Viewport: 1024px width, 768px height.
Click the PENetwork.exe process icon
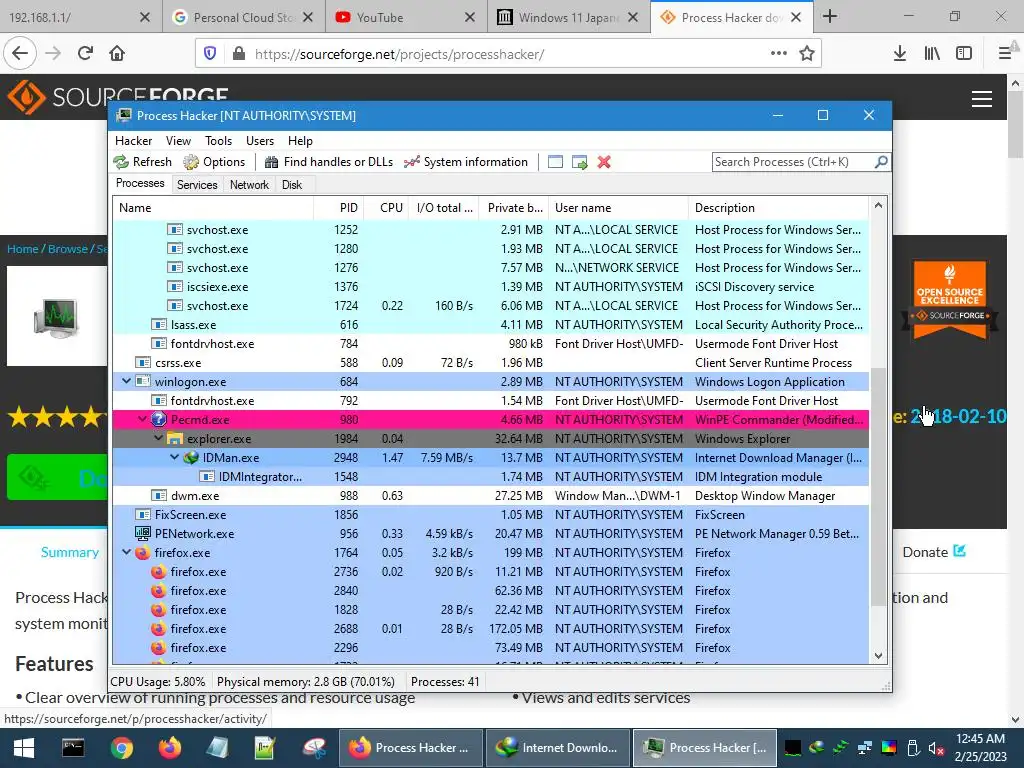pos(142,534)
